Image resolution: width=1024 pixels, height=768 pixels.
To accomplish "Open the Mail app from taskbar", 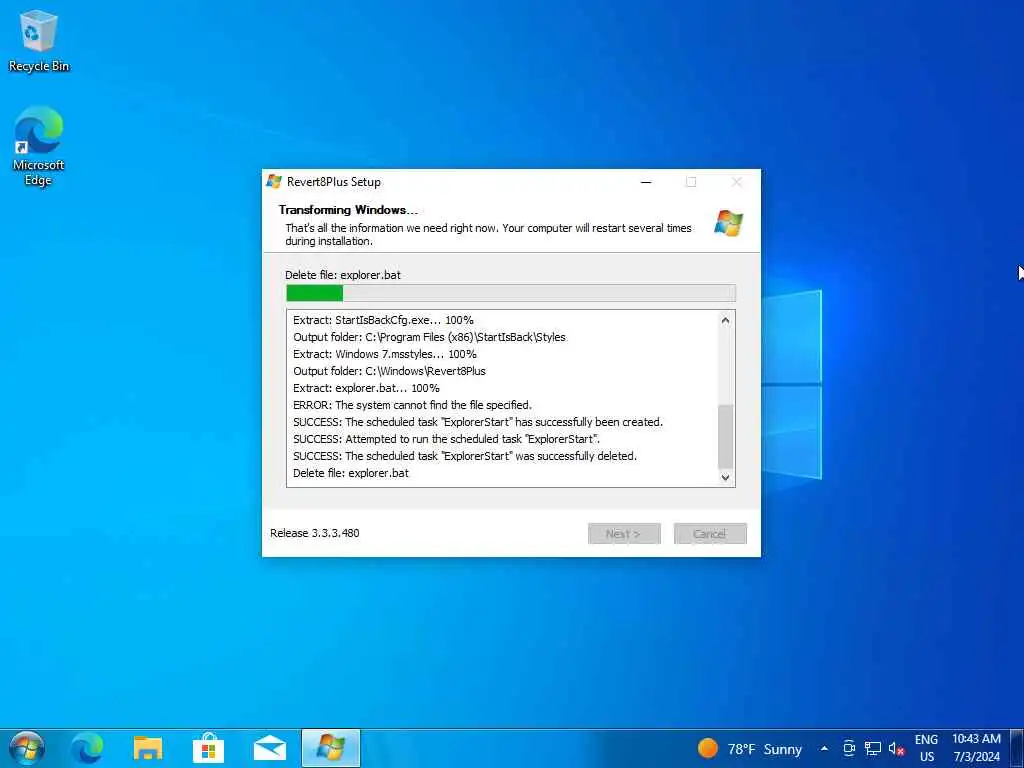I will 270,748.
